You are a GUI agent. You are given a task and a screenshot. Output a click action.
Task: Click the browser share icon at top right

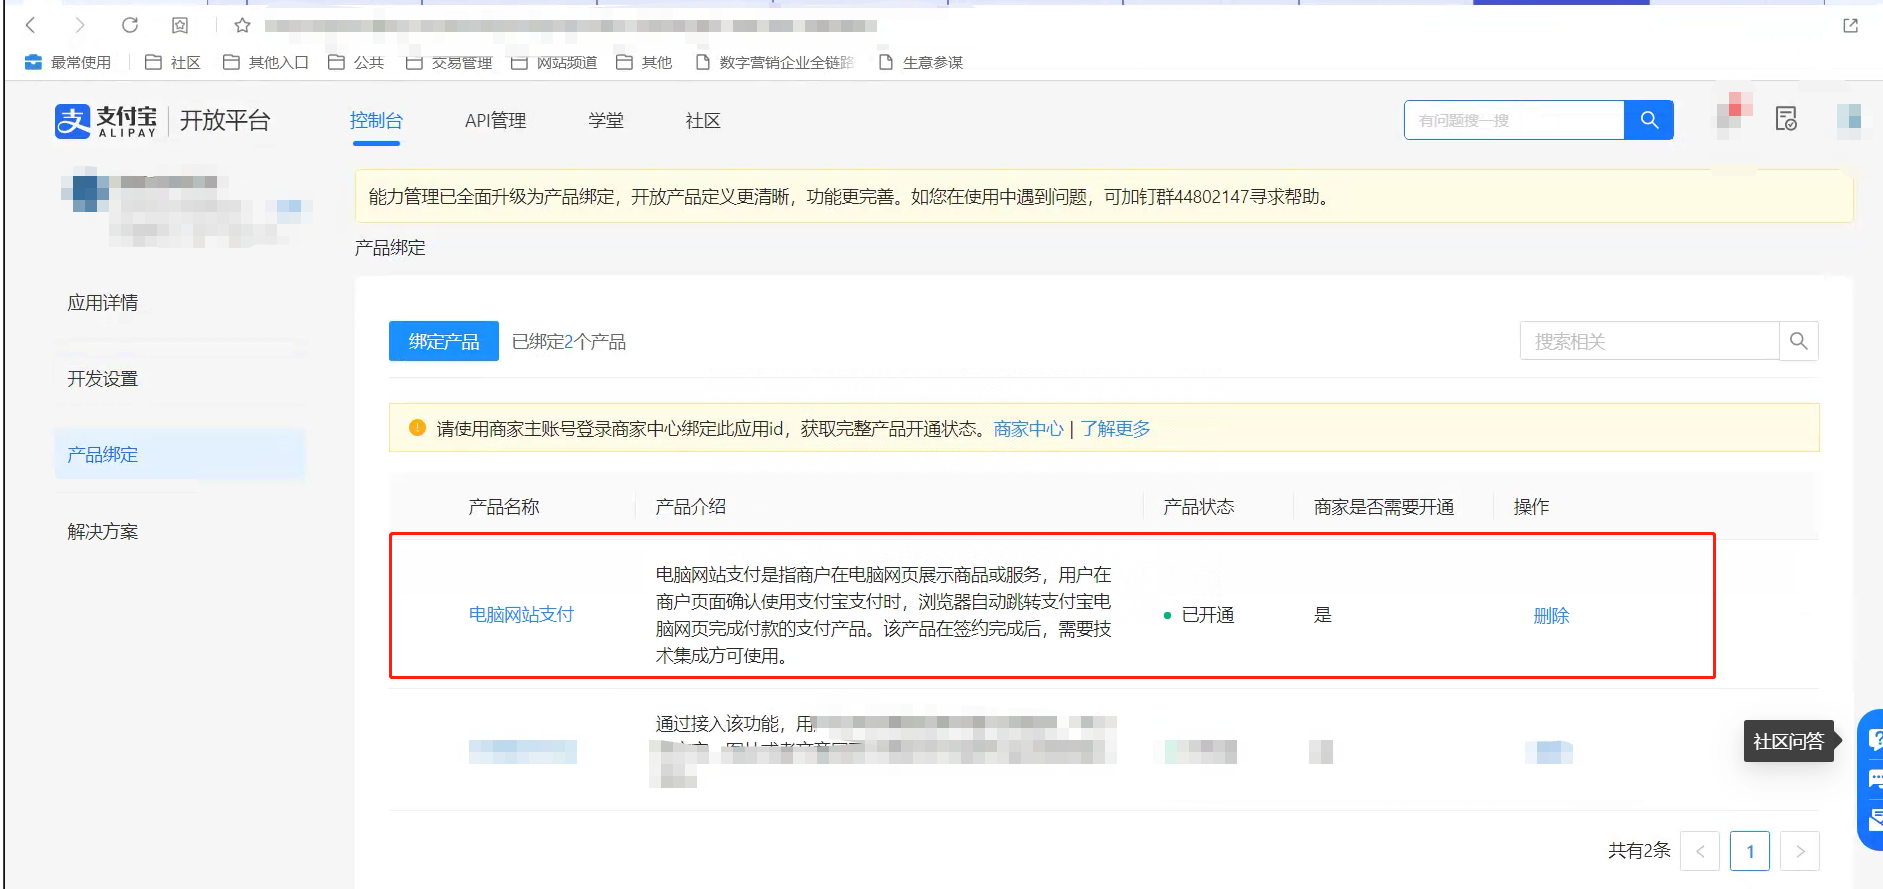coord(1850,25)
